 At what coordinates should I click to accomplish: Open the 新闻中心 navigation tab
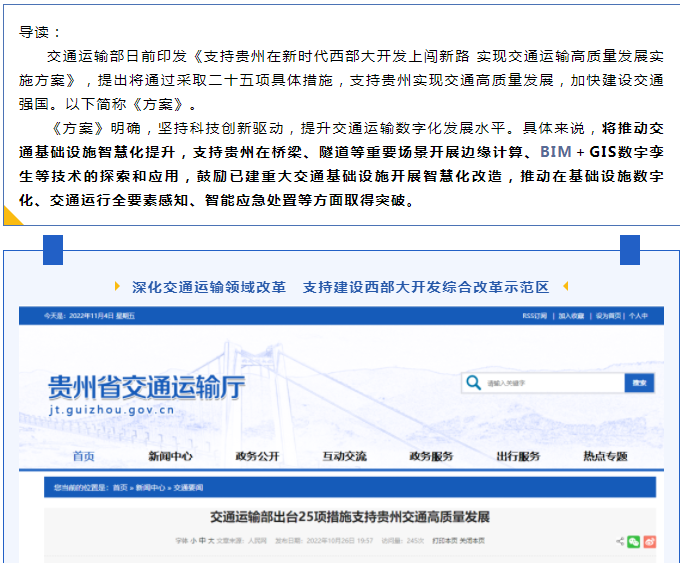[x=170, y=457]
